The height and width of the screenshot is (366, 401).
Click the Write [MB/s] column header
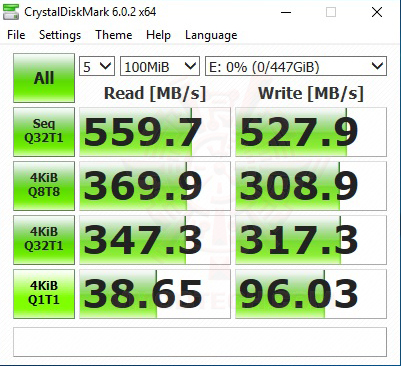[311, 94]
